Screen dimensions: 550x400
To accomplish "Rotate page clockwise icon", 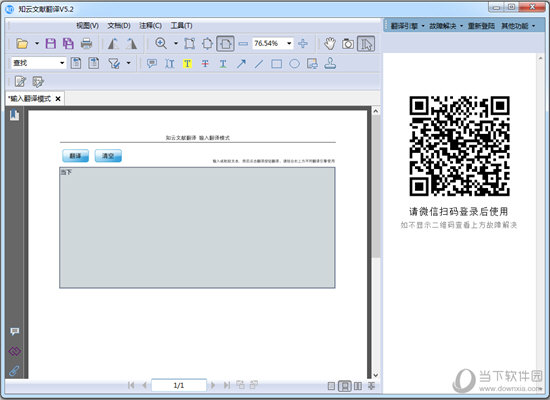I will (132, 44).
